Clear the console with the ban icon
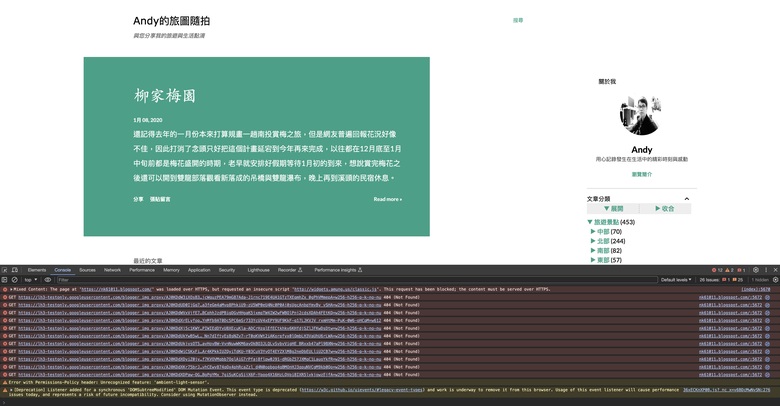 pos(14,280)
